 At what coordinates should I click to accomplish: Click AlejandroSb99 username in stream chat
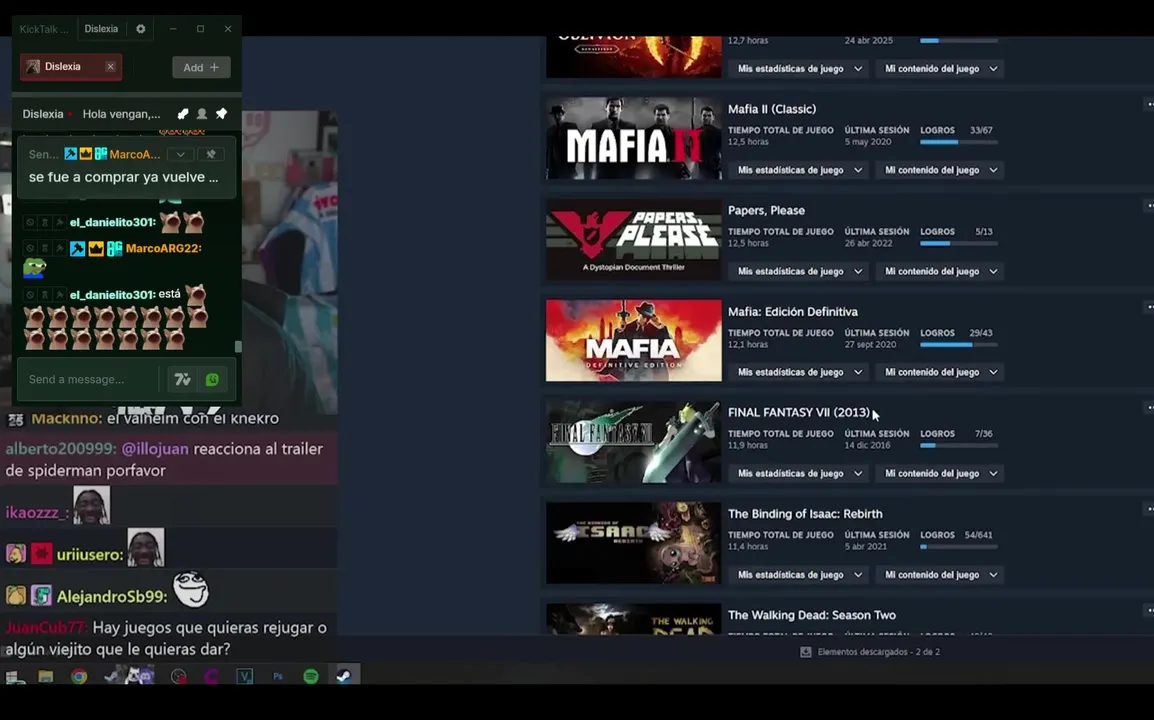click(x=112, y=597)
